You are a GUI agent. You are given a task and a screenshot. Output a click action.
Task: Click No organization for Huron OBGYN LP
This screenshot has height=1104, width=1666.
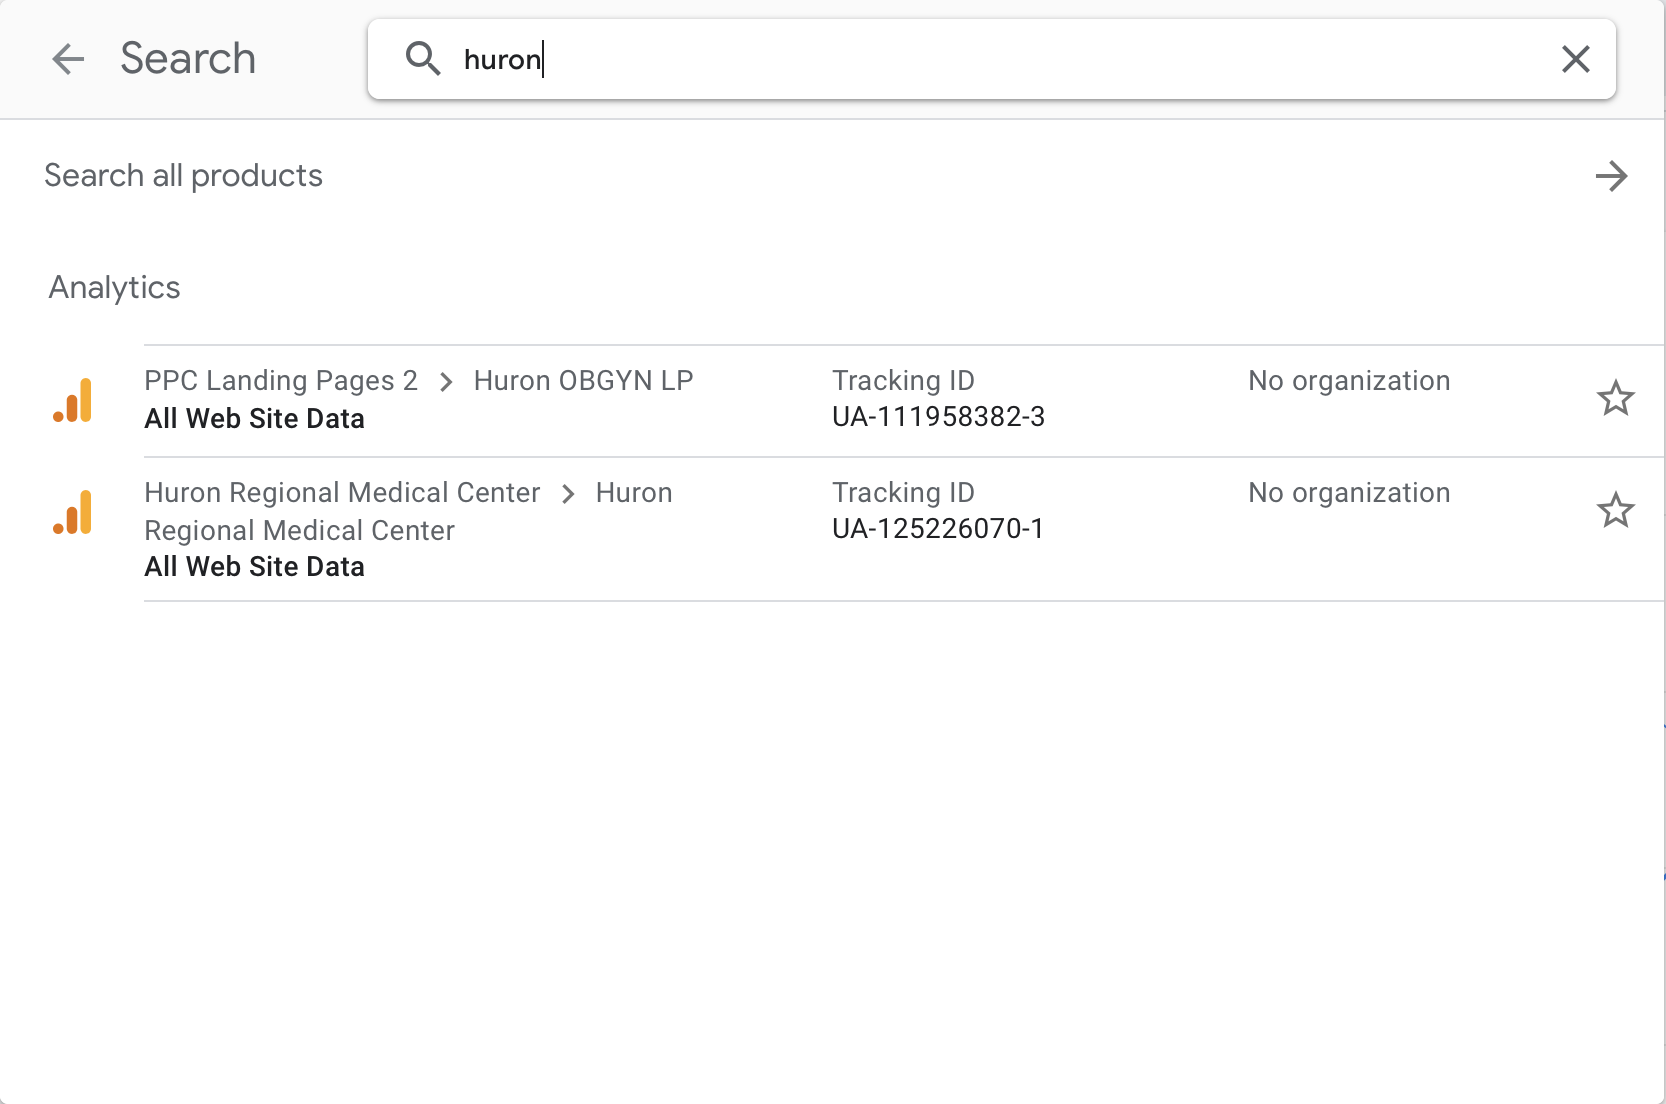tap(1349, 381)
